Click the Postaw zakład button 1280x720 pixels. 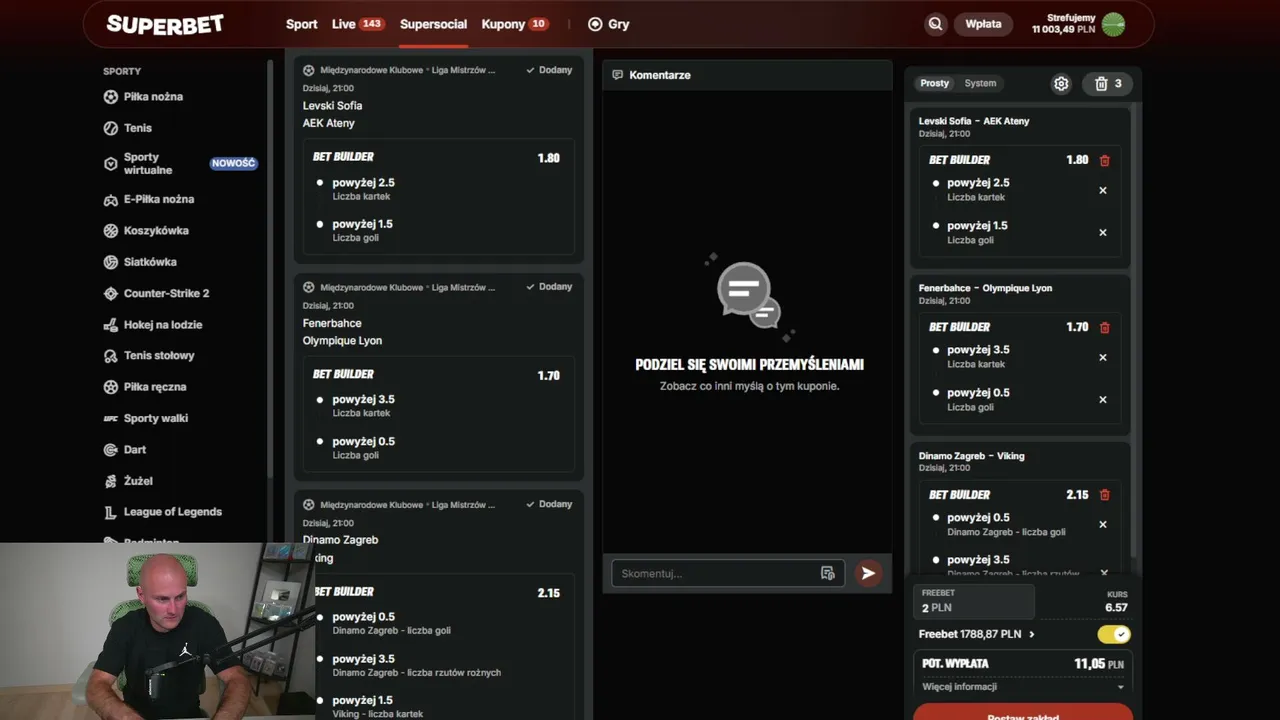coord(1023,712)
